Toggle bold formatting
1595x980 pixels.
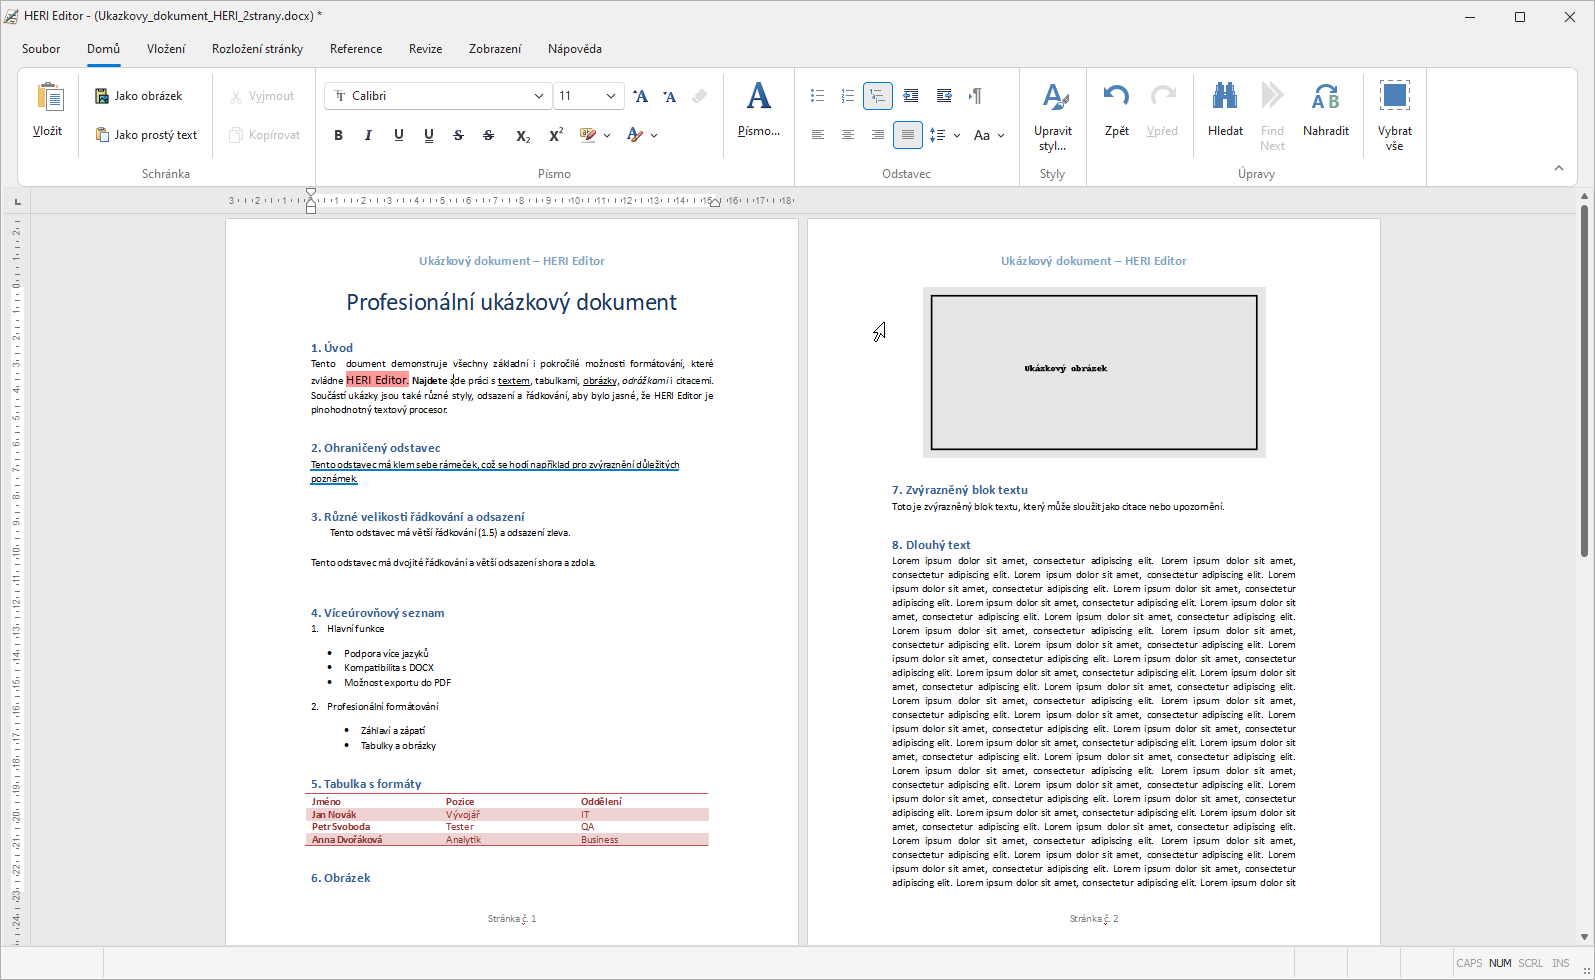[x=338, y=135]
